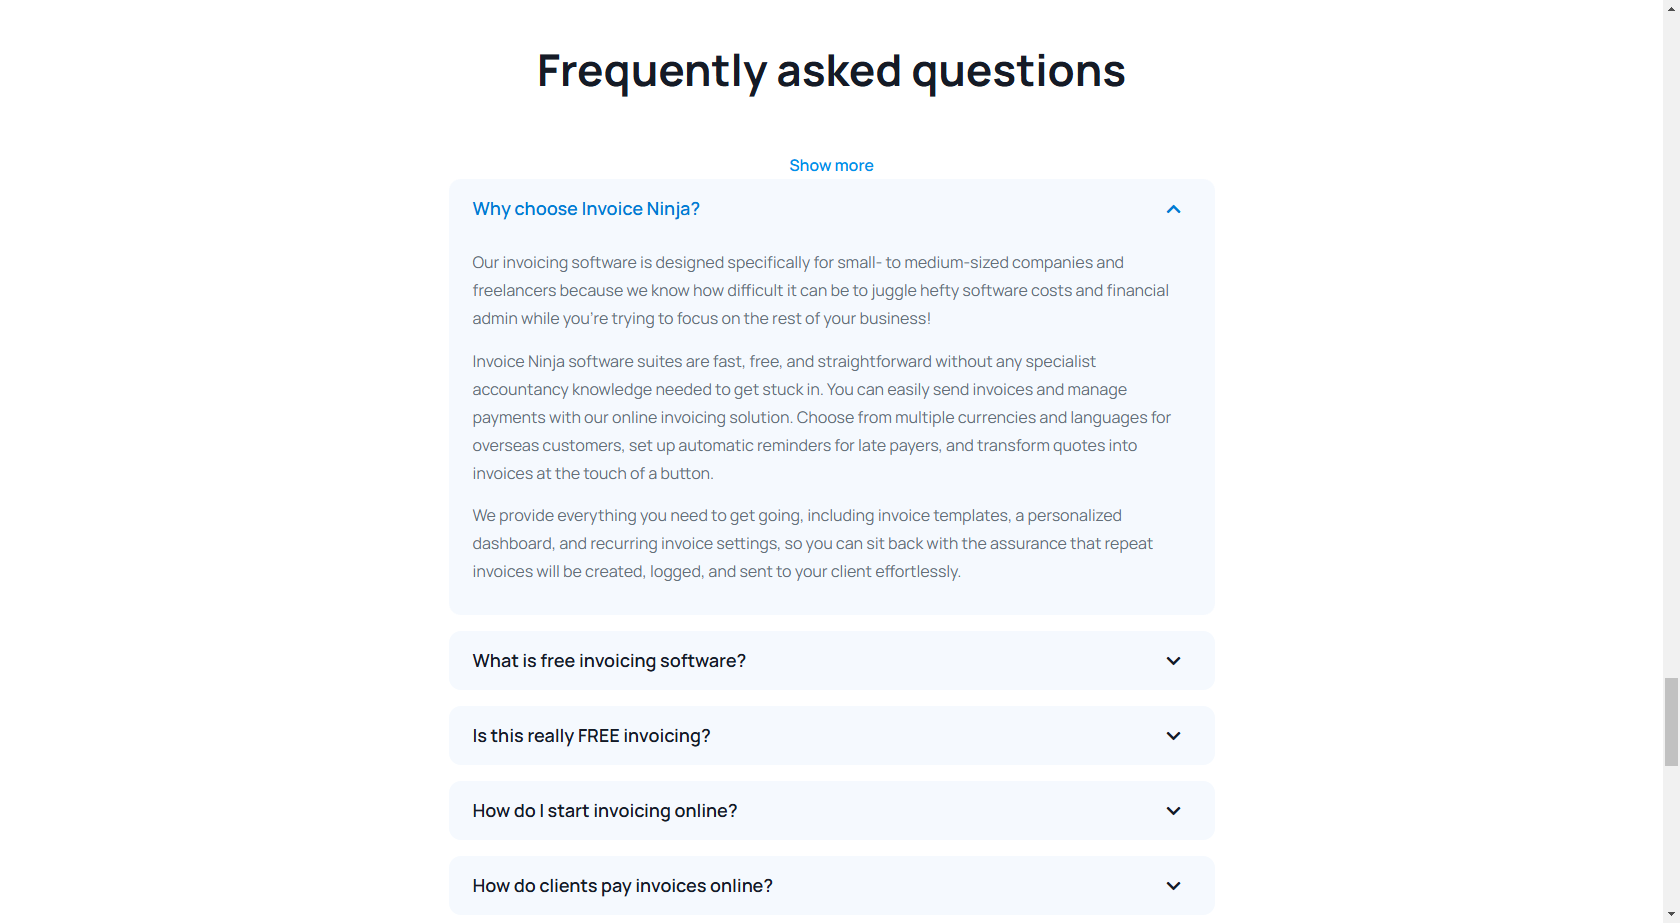Open 'Is this really FREE invoicing?' question

click(591, 736)
